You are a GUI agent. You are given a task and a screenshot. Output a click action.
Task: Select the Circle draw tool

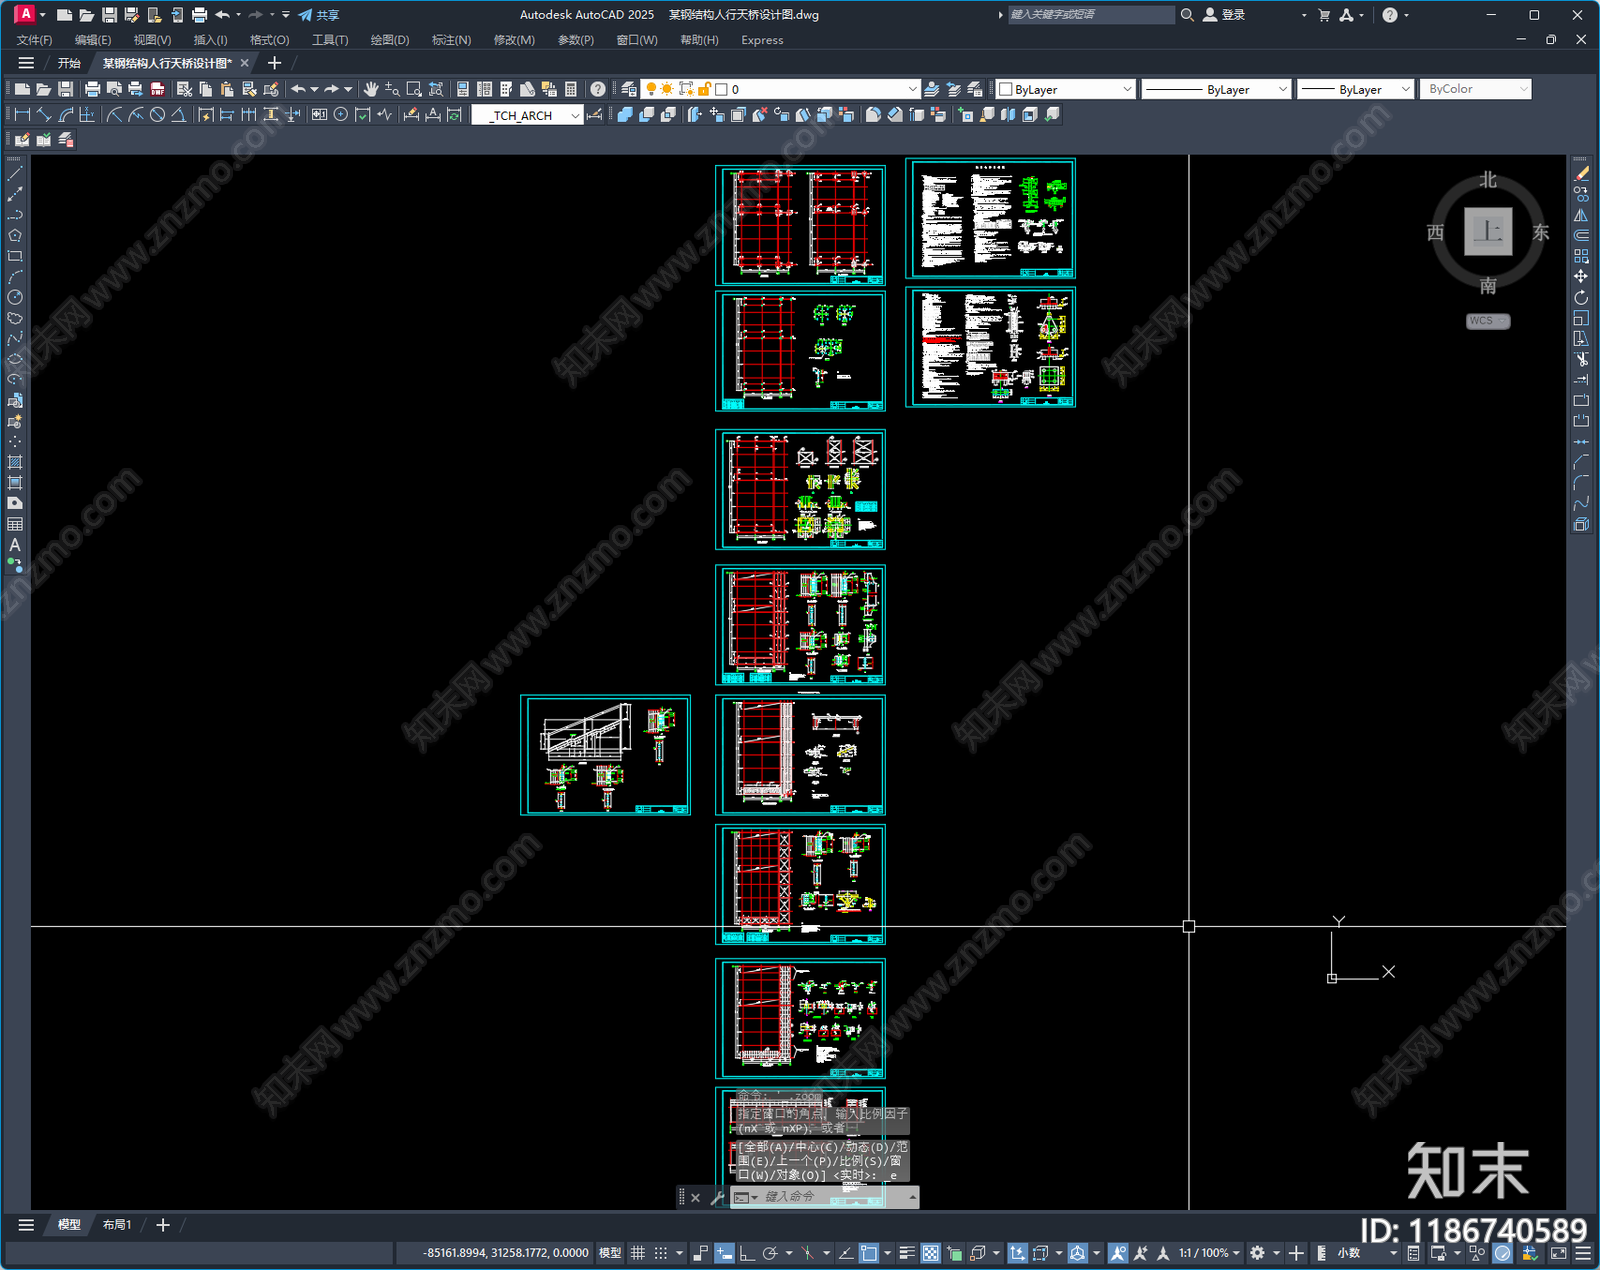(15, 297)
